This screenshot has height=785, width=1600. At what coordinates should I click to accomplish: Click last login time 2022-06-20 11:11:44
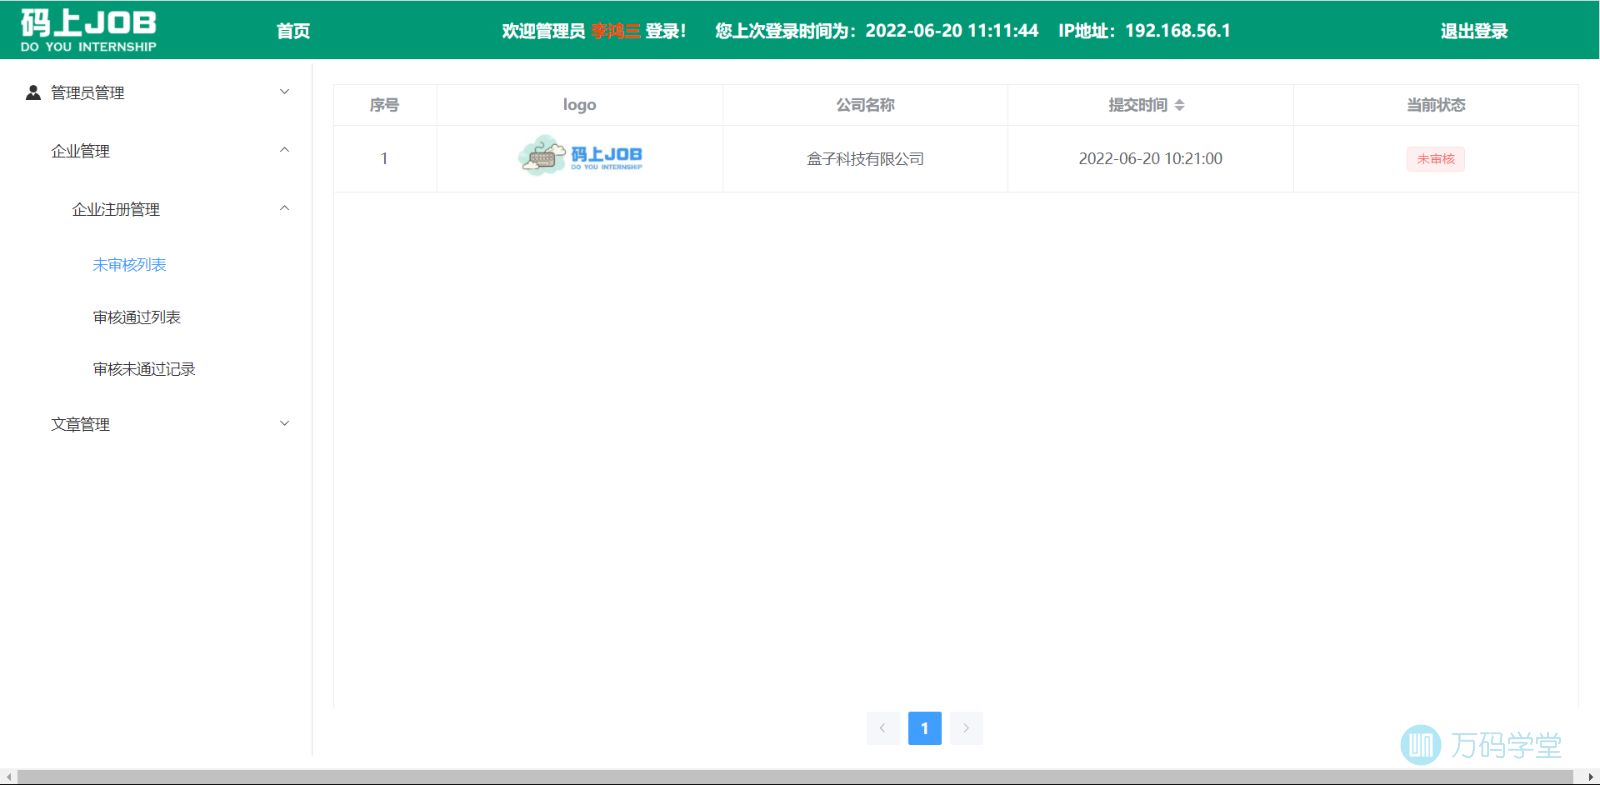pos(952,31)
